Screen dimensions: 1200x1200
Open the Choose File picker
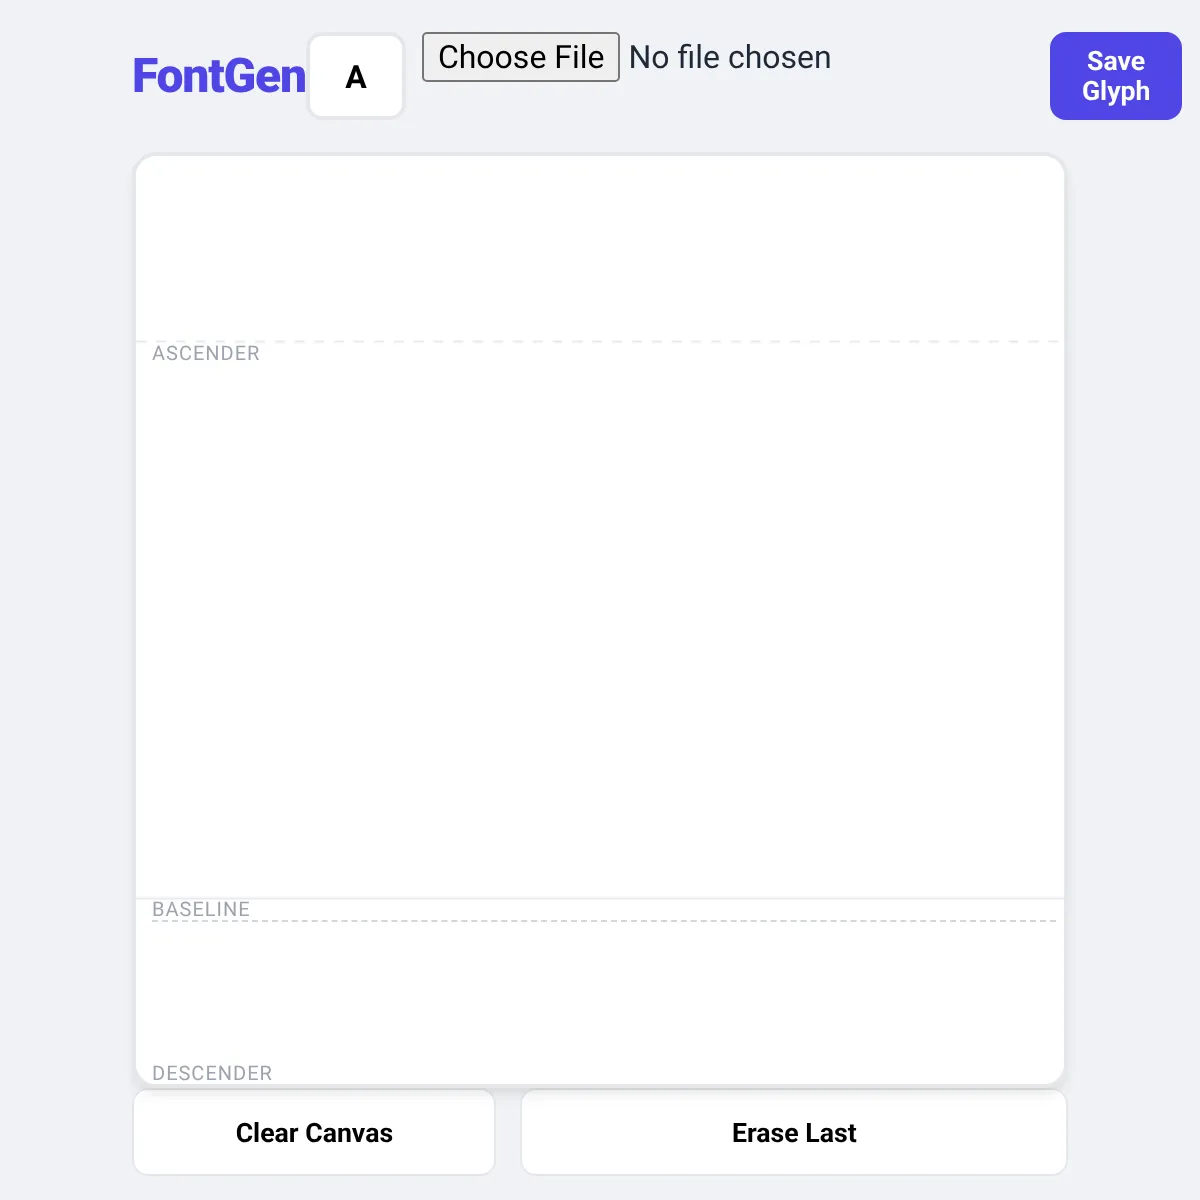(x=521, y=57)
